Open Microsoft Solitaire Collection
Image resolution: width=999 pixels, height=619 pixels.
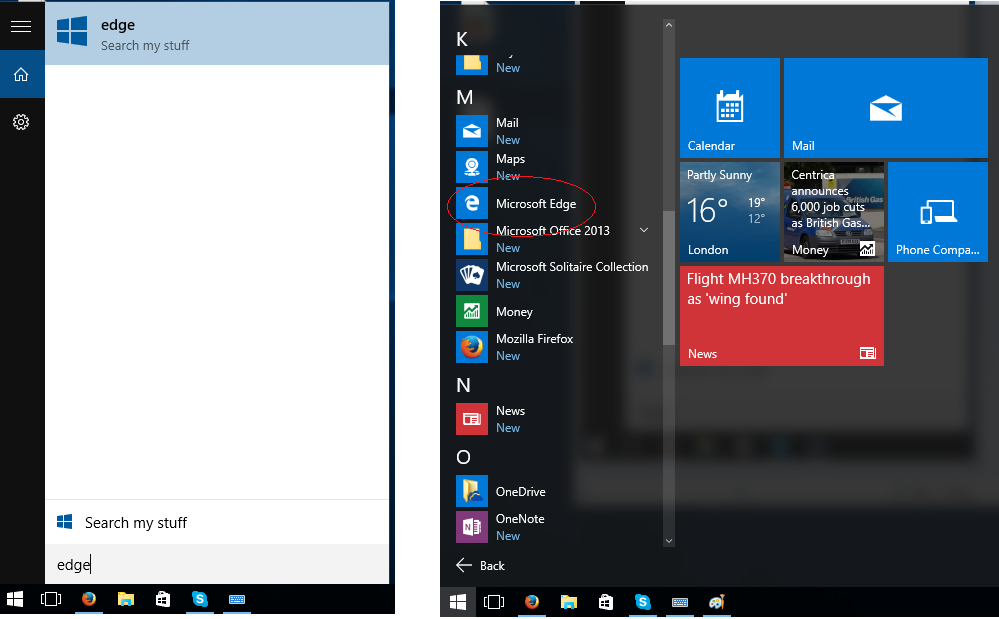pos(554,275)
